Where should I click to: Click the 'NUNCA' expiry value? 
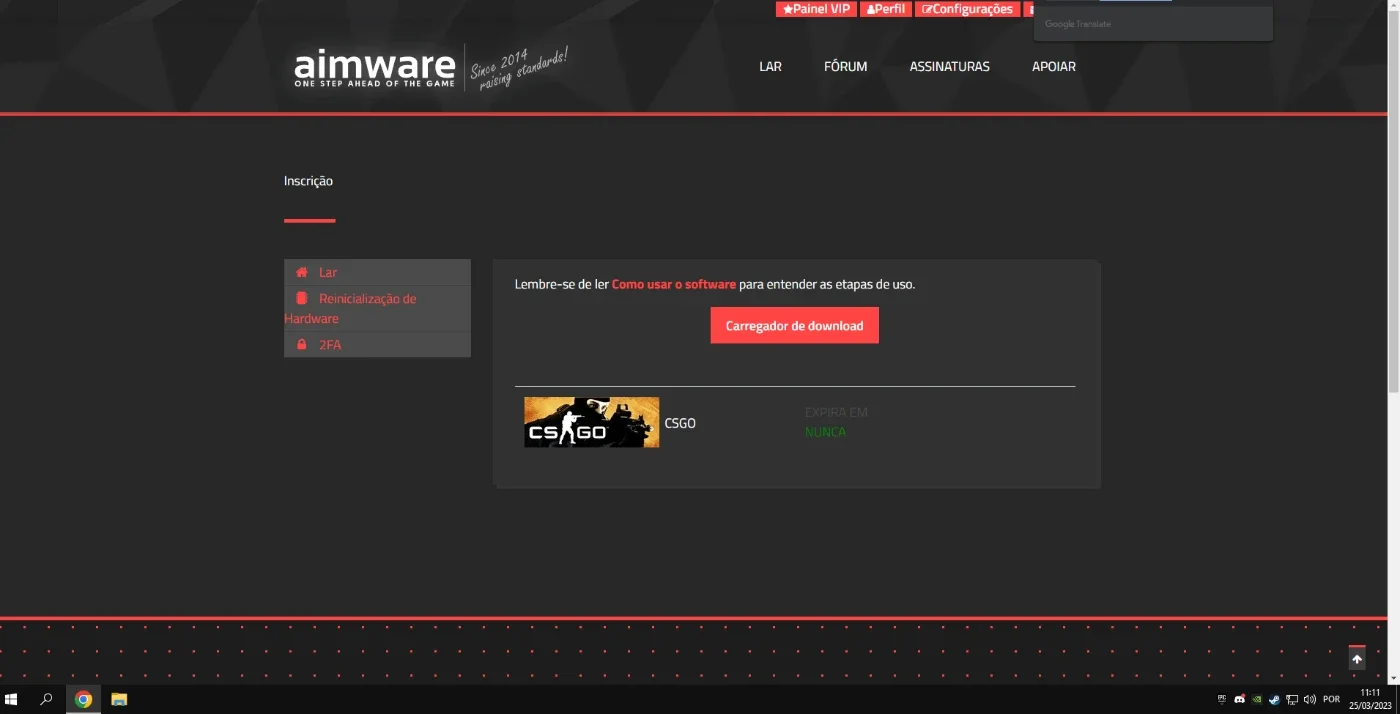[825, 432]
